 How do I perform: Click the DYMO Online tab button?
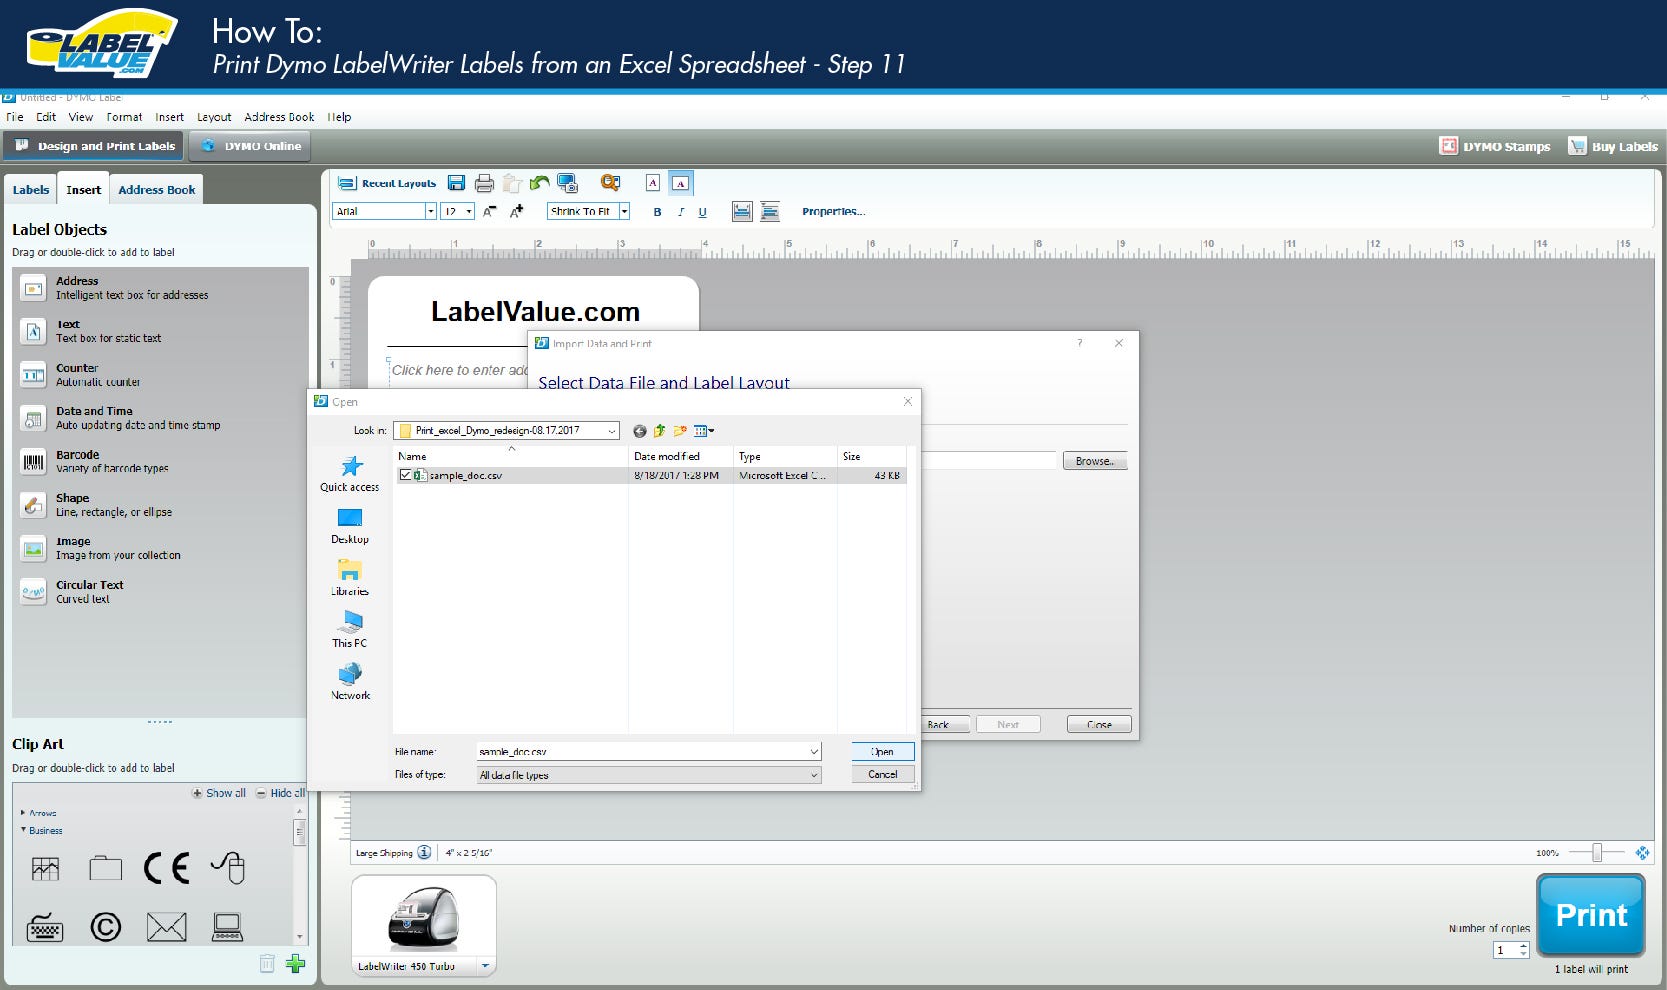(250, 146)
